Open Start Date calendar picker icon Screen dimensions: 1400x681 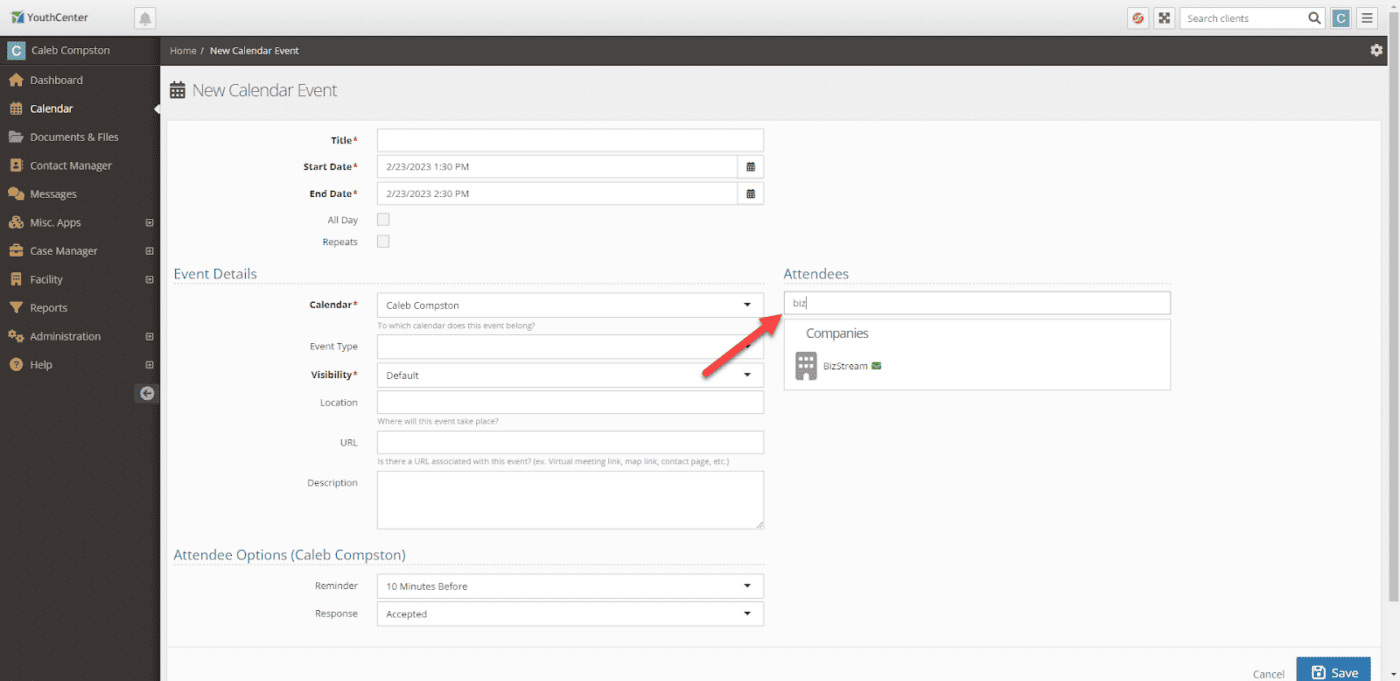coord(750,167)
